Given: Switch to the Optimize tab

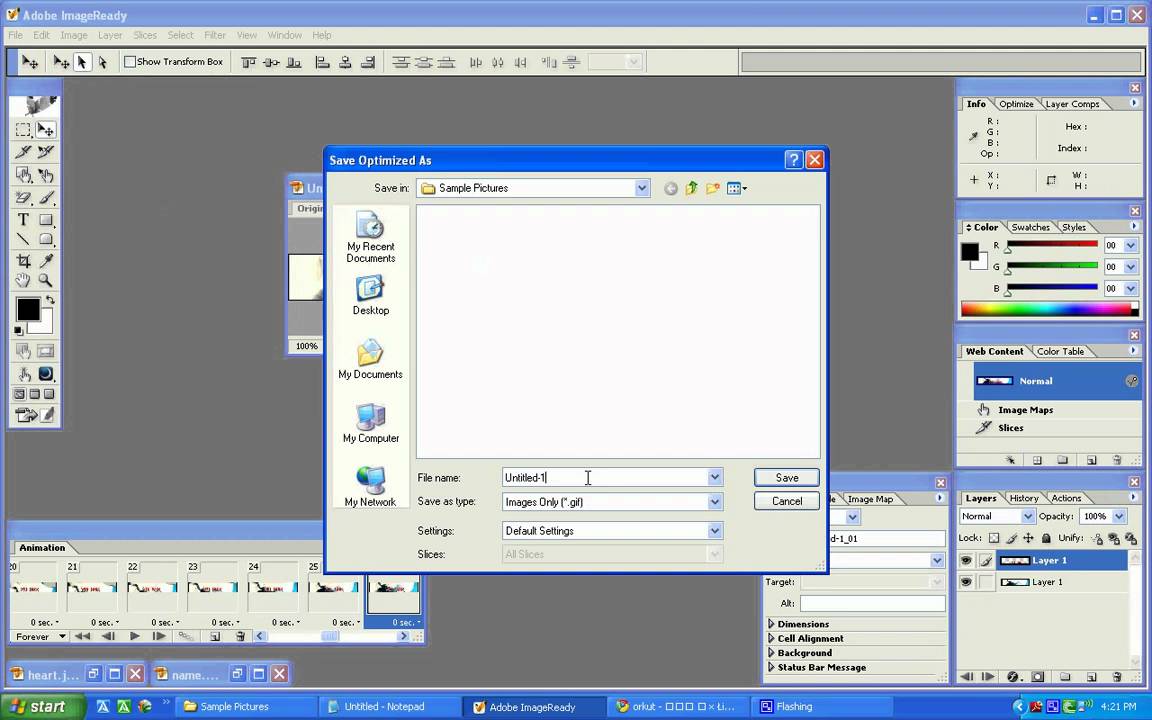Looking at the screenshot, I should tap(1016, 104).
